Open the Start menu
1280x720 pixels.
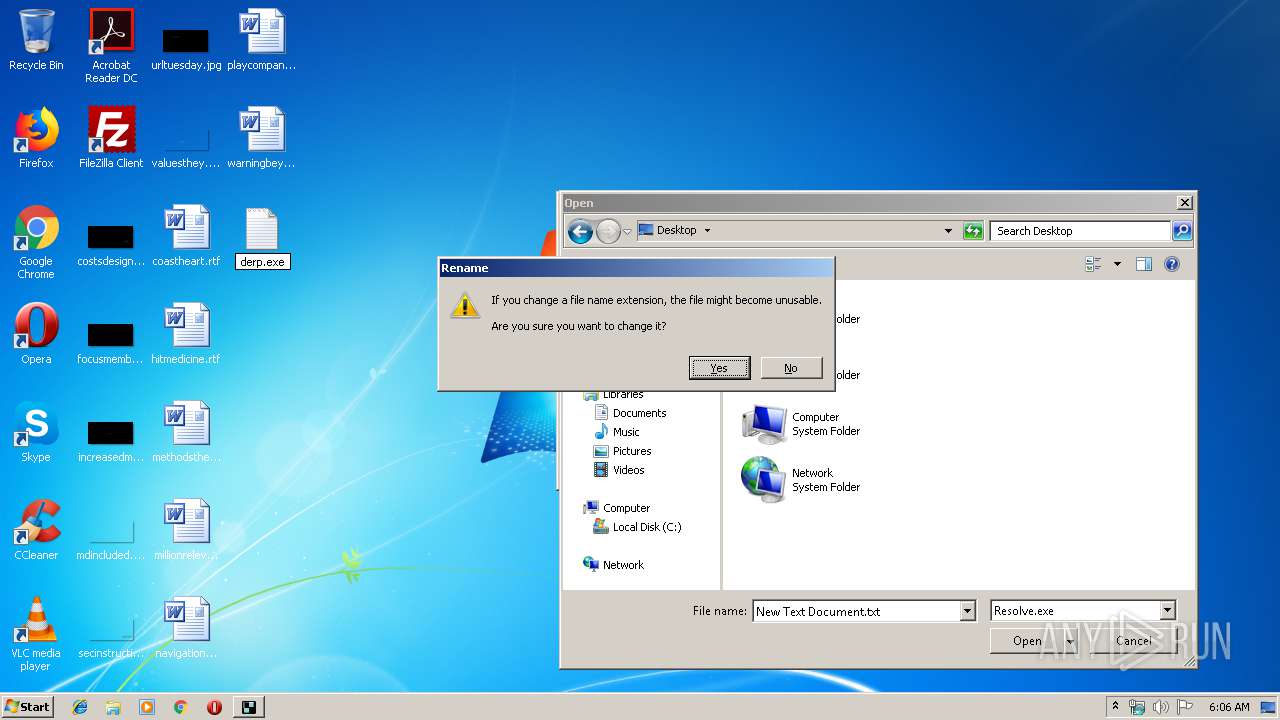pyautogui.click(x=28, y=706)
